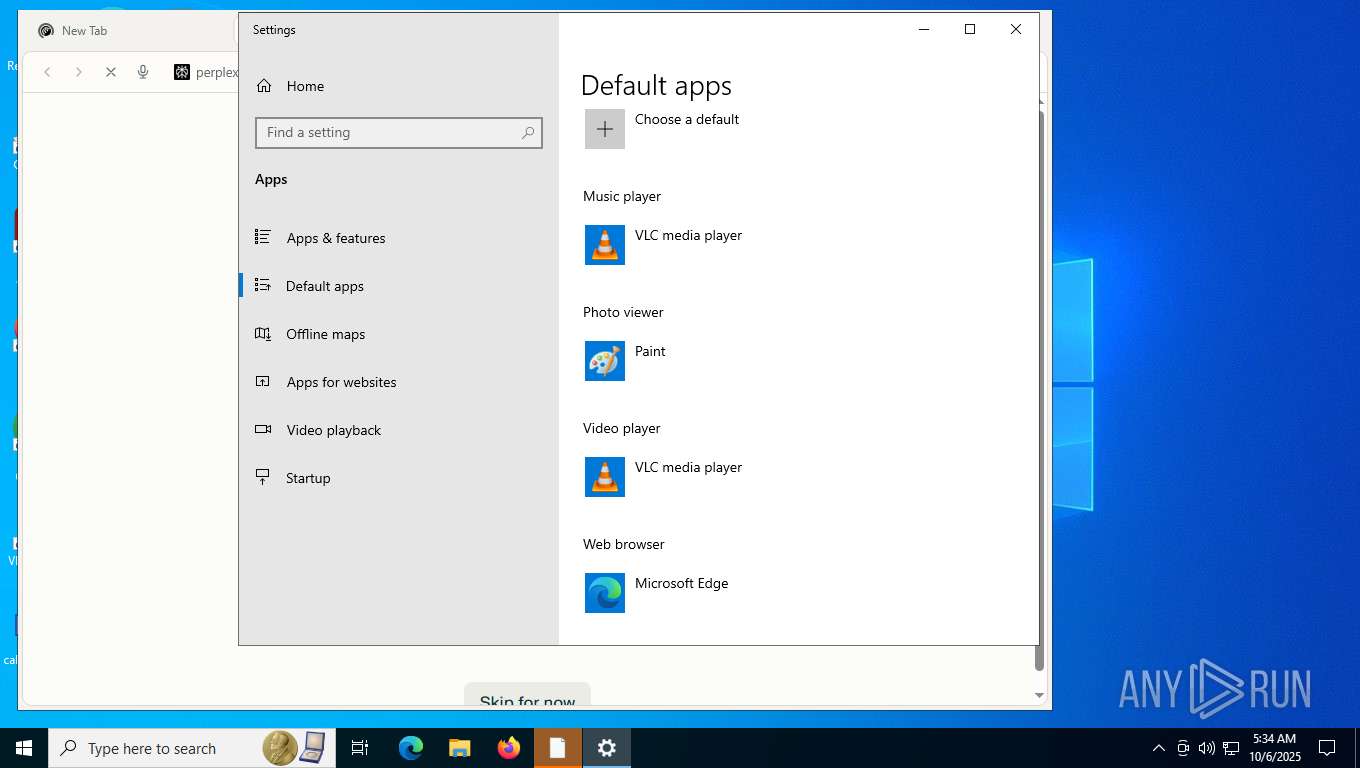This screenshot has height=768, width=1360.
Task: Click the Home icon in Settings sidebar
Action: tap(264, 86)
